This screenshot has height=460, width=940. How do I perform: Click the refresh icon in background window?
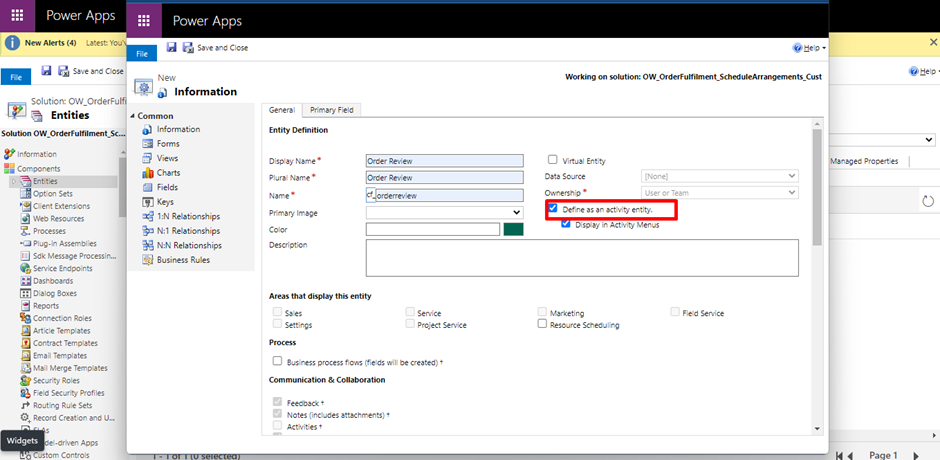[928, 201]
